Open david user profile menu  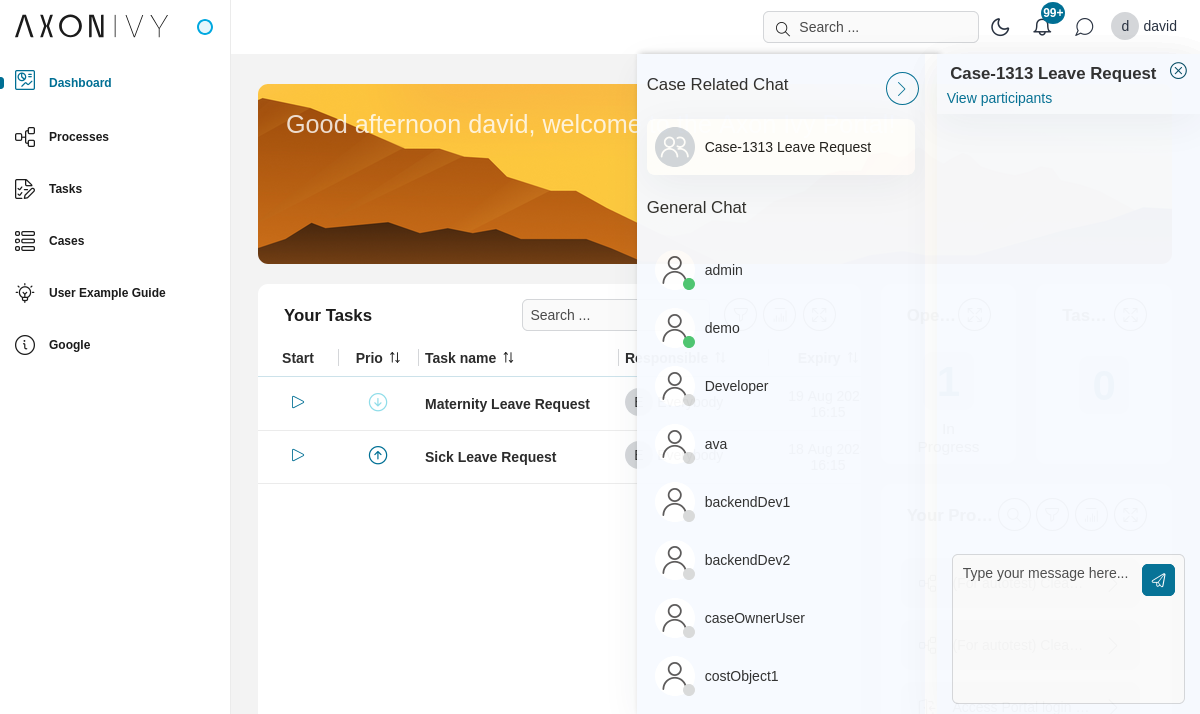click(x=1144, y=26)
